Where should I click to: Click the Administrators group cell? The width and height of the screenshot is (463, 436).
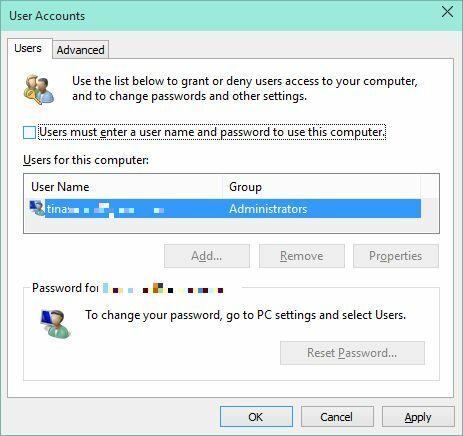(268, 209)
